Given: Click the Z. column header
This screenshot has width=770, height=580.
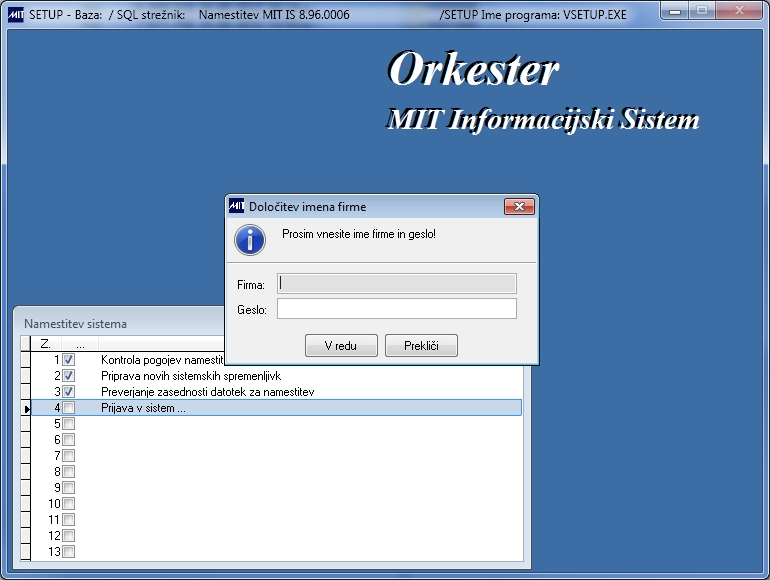Looking at the screenshot, I should (x=46, y=344).
